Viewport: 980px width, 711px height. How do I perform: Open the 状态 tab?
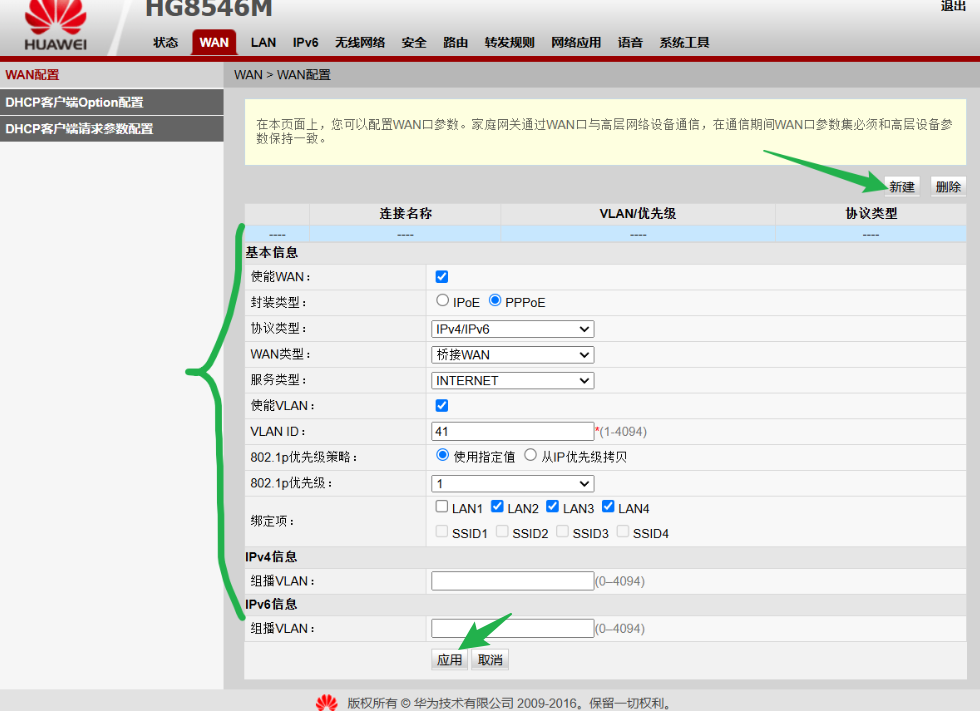click(166, 42)
